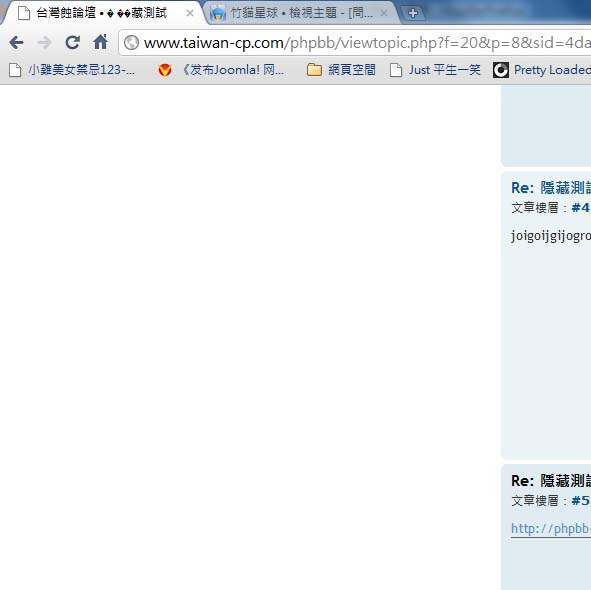Click the Forward navigation arrow
Image resolution: width=591 pixels, height=590 pixels.
44,43
